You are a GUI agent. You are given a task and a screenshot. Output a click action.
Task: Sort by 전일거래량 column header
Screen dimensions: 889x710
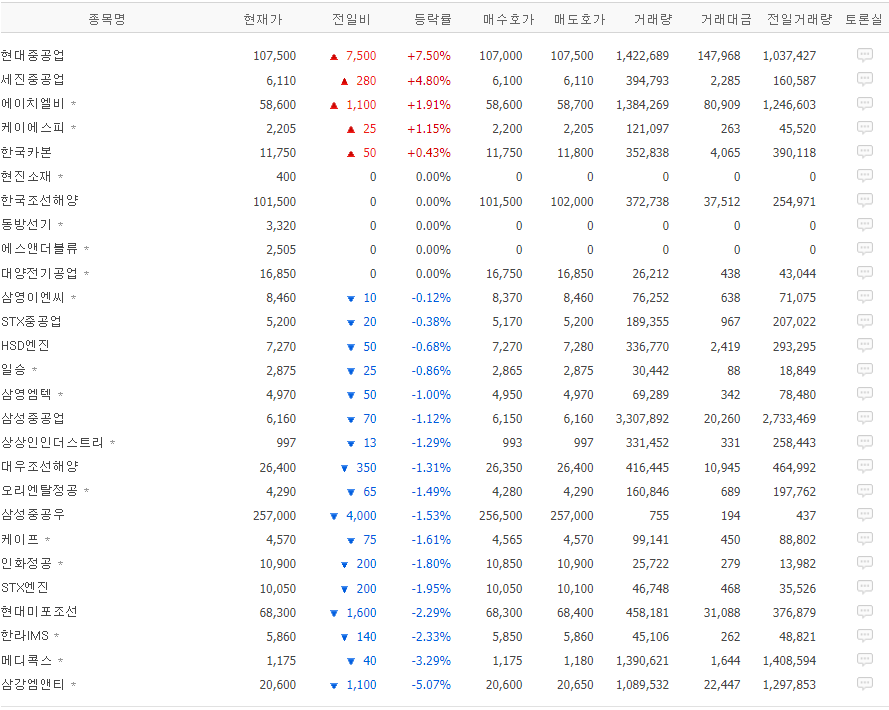[x=799, y=19]
